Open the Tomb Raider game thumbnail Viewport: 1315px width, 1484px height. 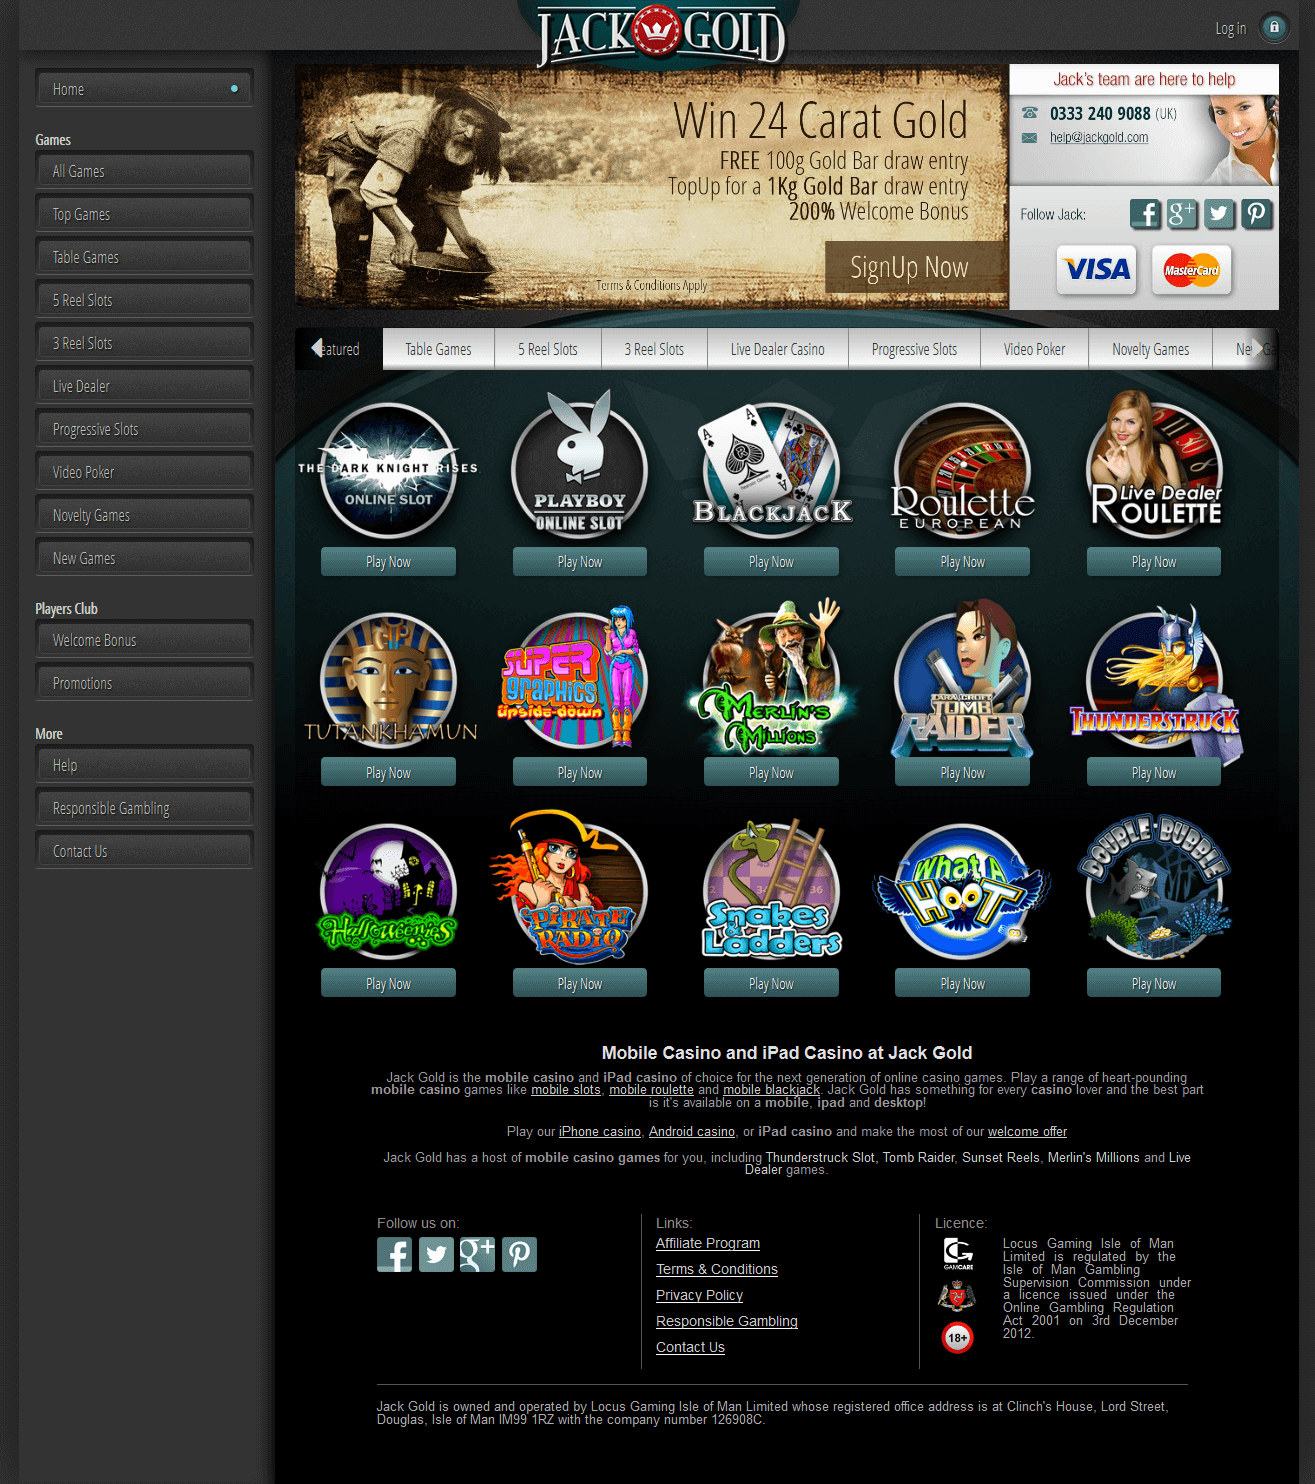pyautogui.click(x=962, y=679)
